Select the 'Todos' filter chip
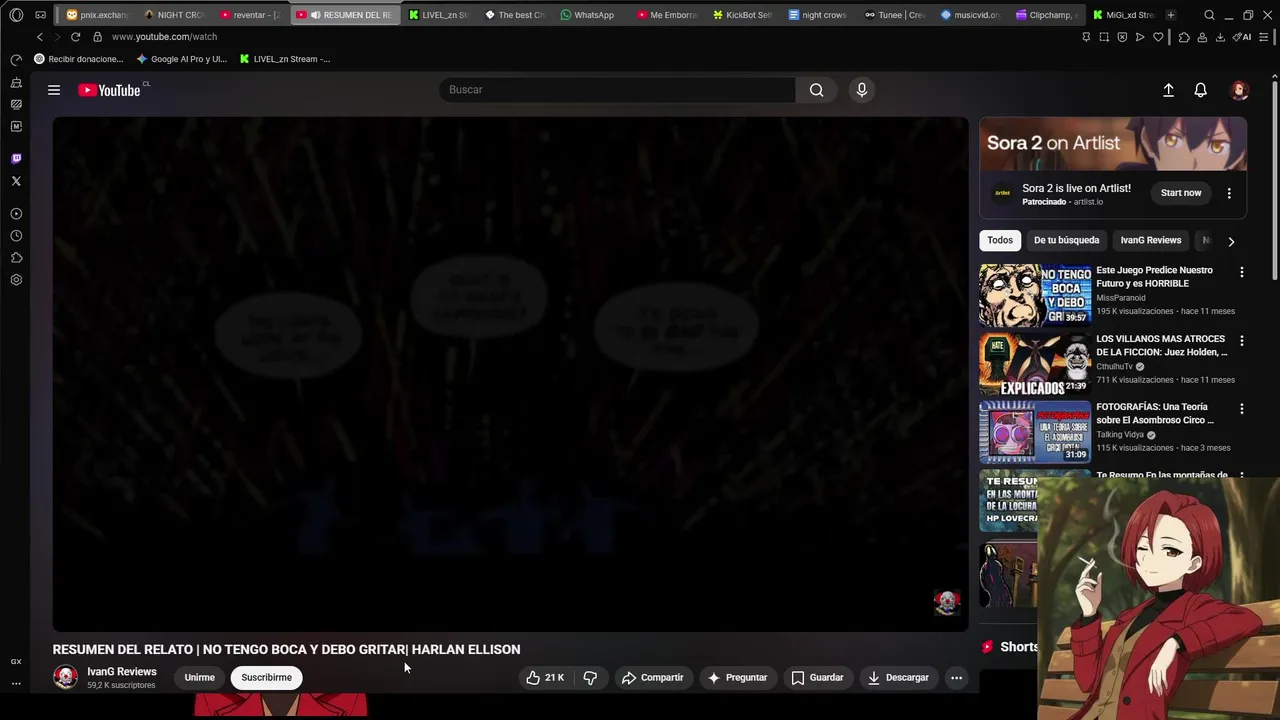The image size is (1280, 720). pos(1000,240)
